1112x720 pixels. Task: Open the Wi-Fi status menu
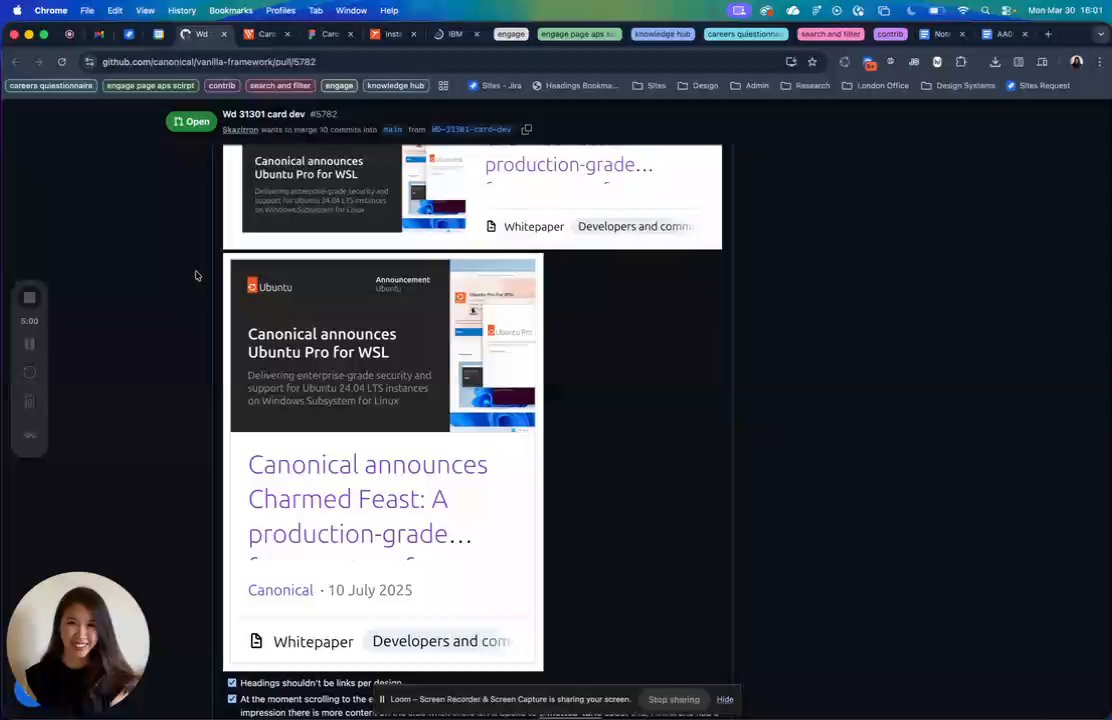(962, 11)
